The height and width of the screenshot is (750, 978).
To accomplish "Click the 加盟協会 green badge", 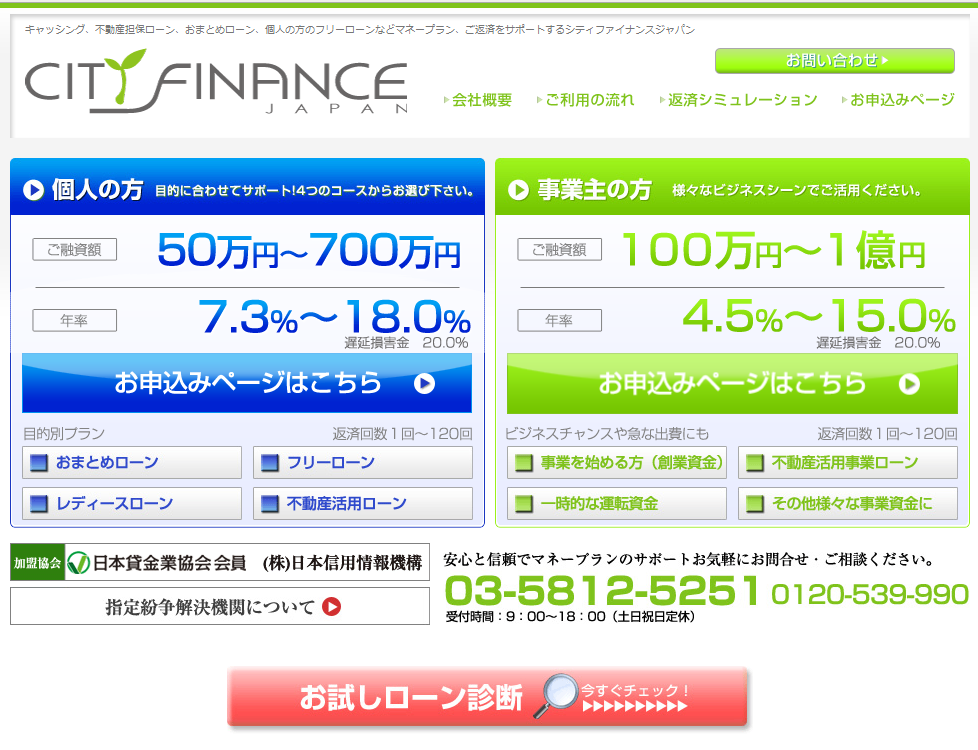I will point(37,563).
